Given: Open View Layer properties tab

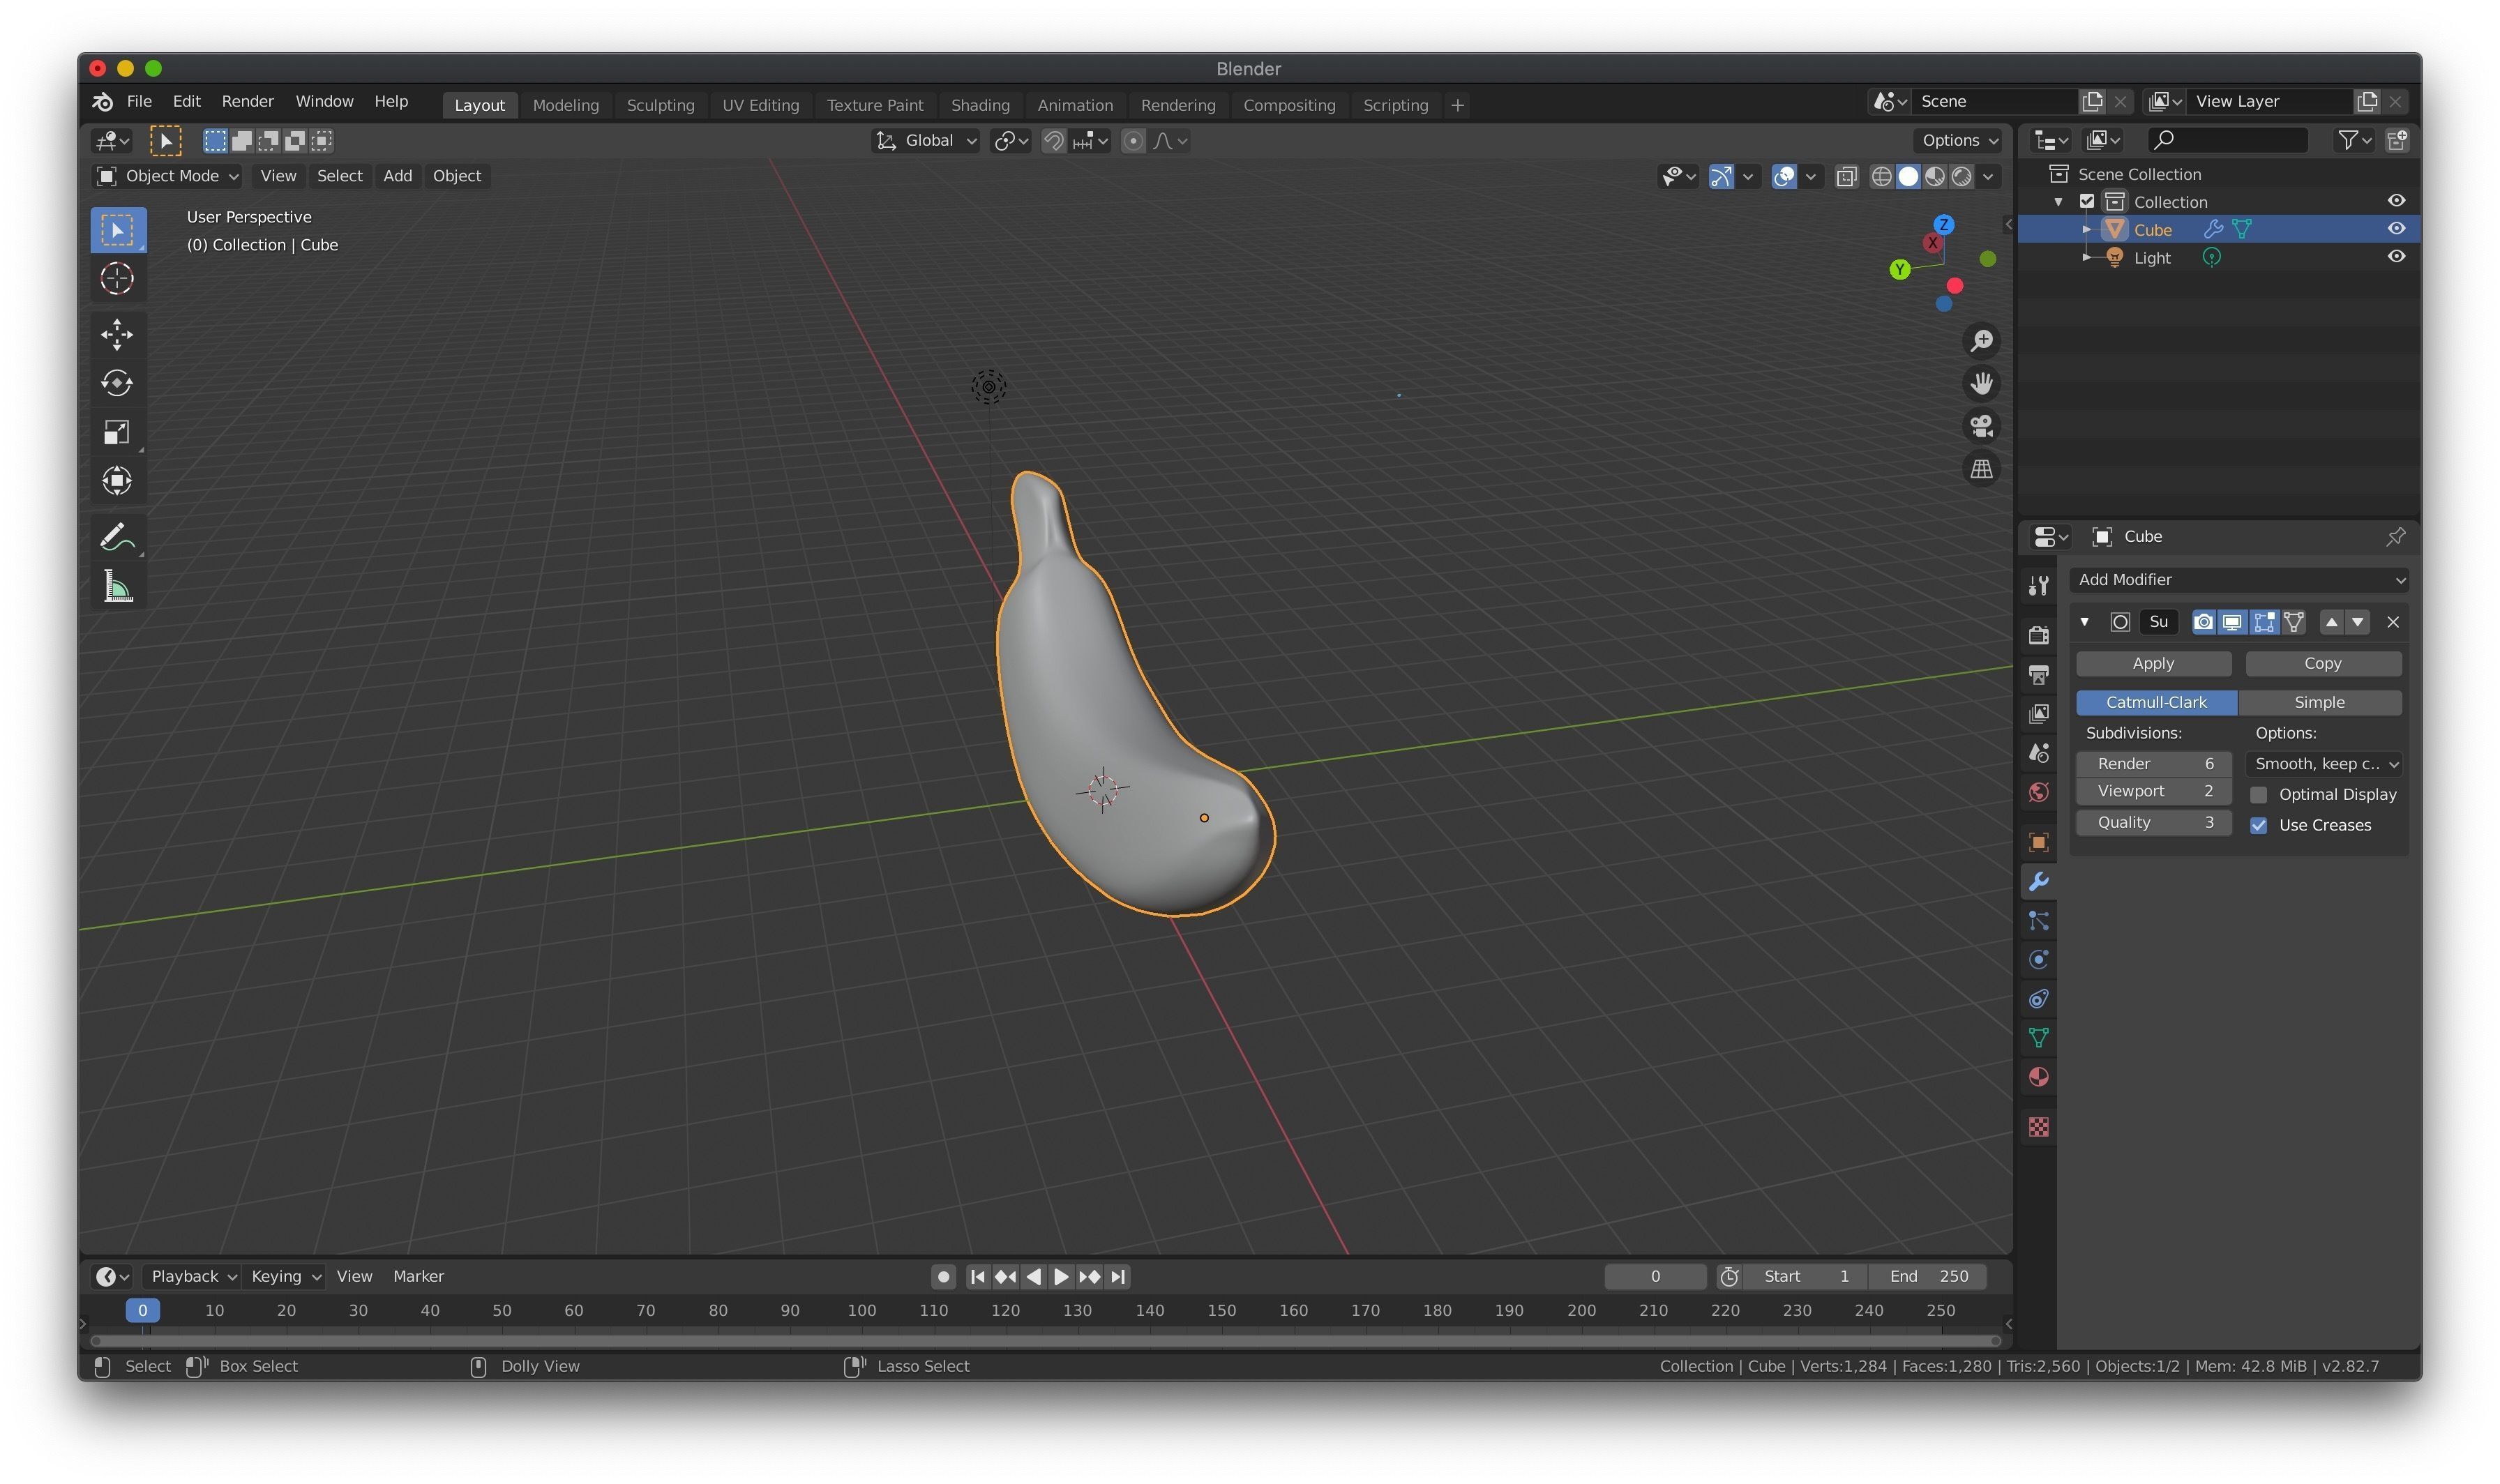Looking at the screenshot, I should (x=2039, y=714).
